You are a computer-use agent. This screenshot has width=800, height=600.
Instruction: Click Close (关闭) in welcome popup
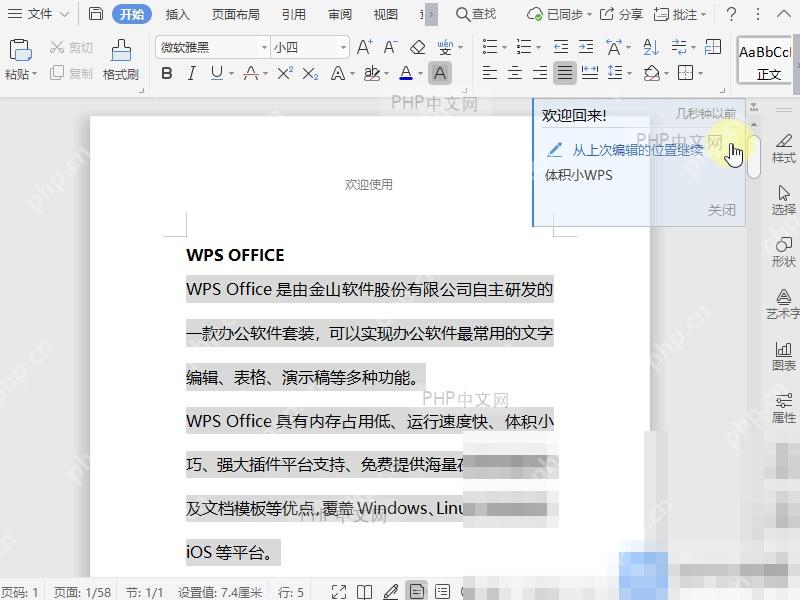pos(721,210)
